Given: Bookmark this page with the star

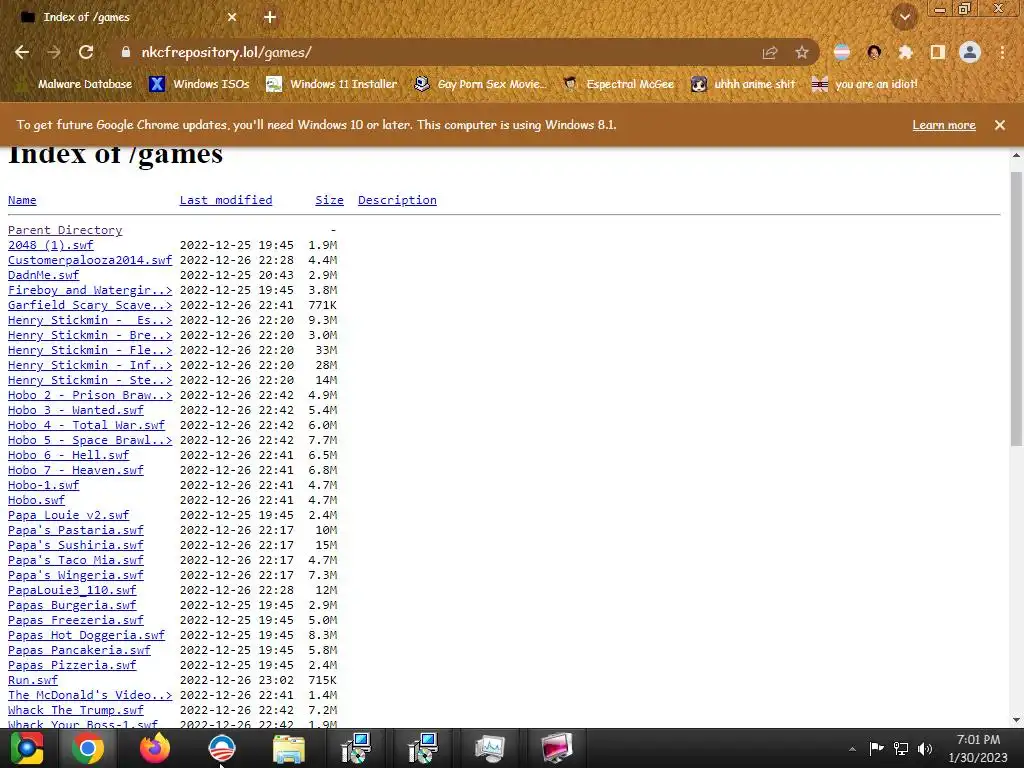Looking at the screenshot, I should coord(802,52).
